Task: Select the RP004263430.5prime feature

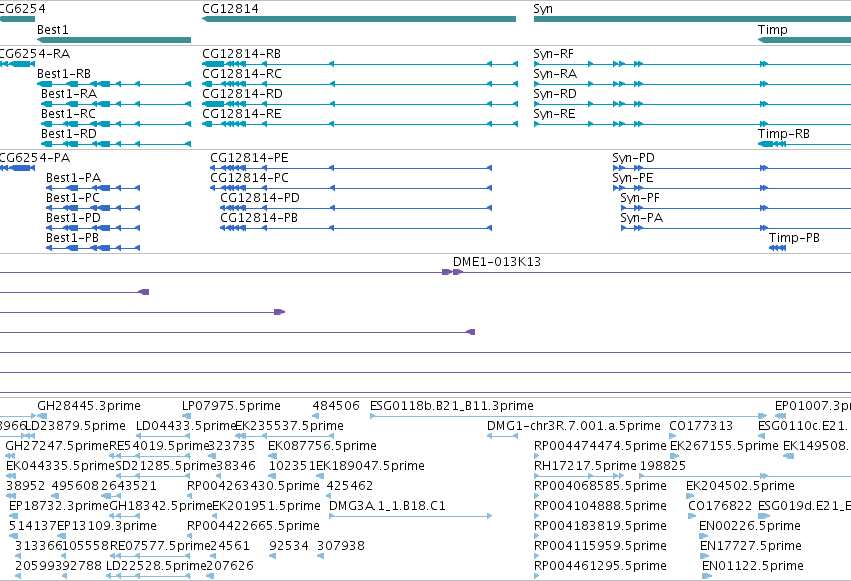Action: [x=190, y=496]
